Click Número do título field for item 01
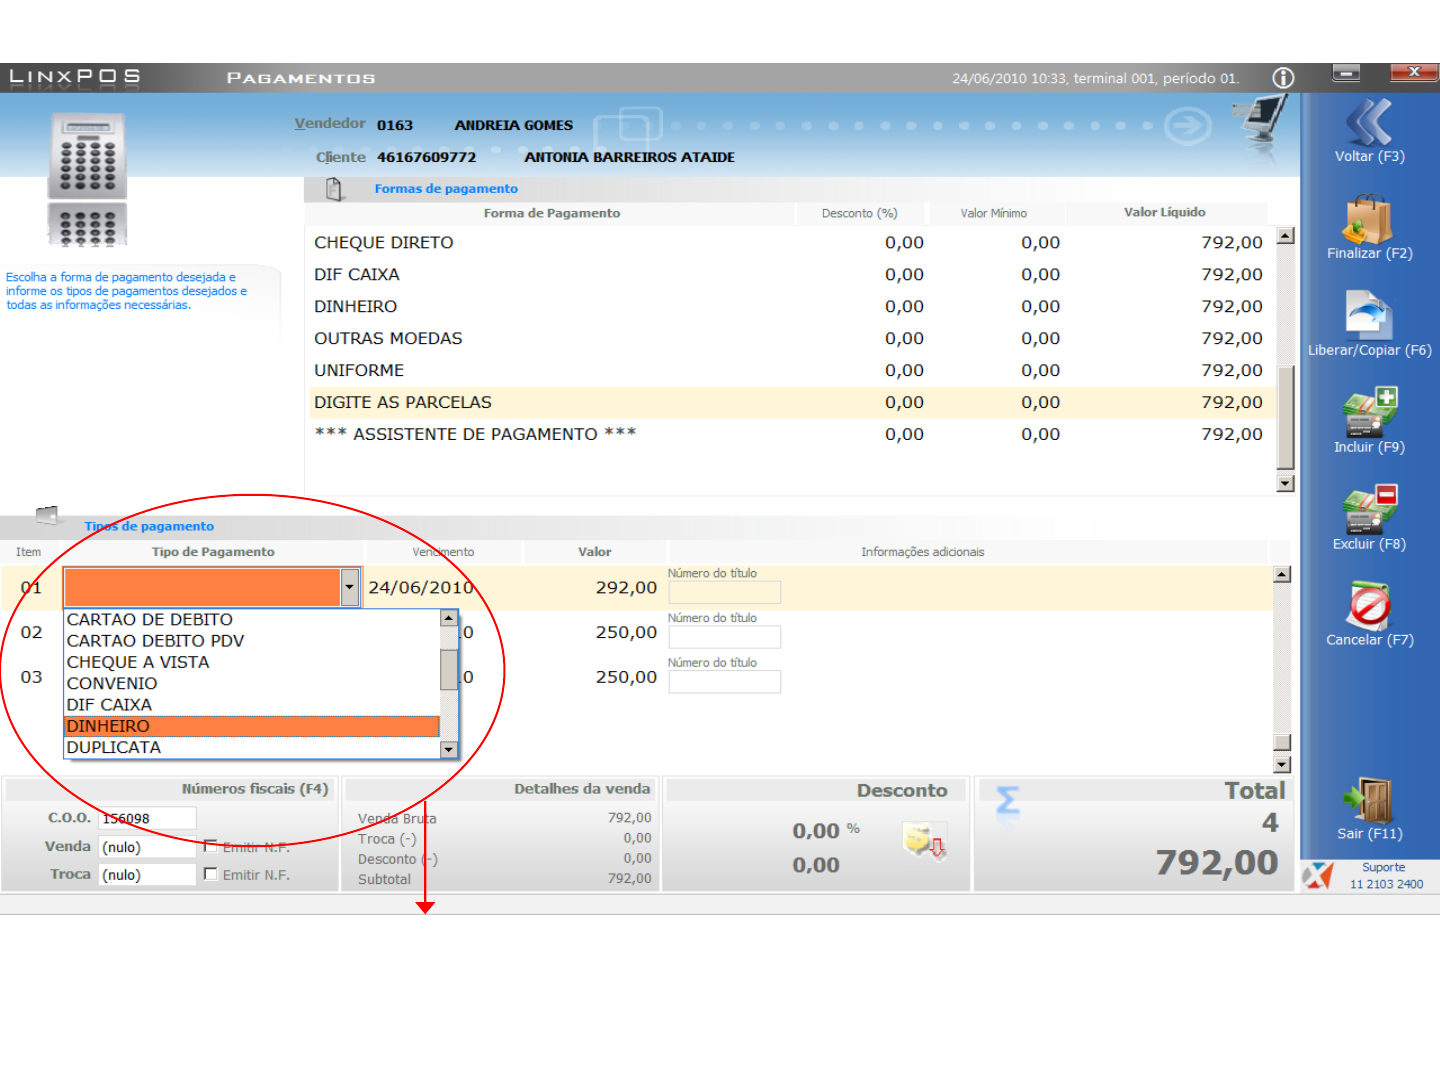 pyautogui.click(x=724, y=592)
